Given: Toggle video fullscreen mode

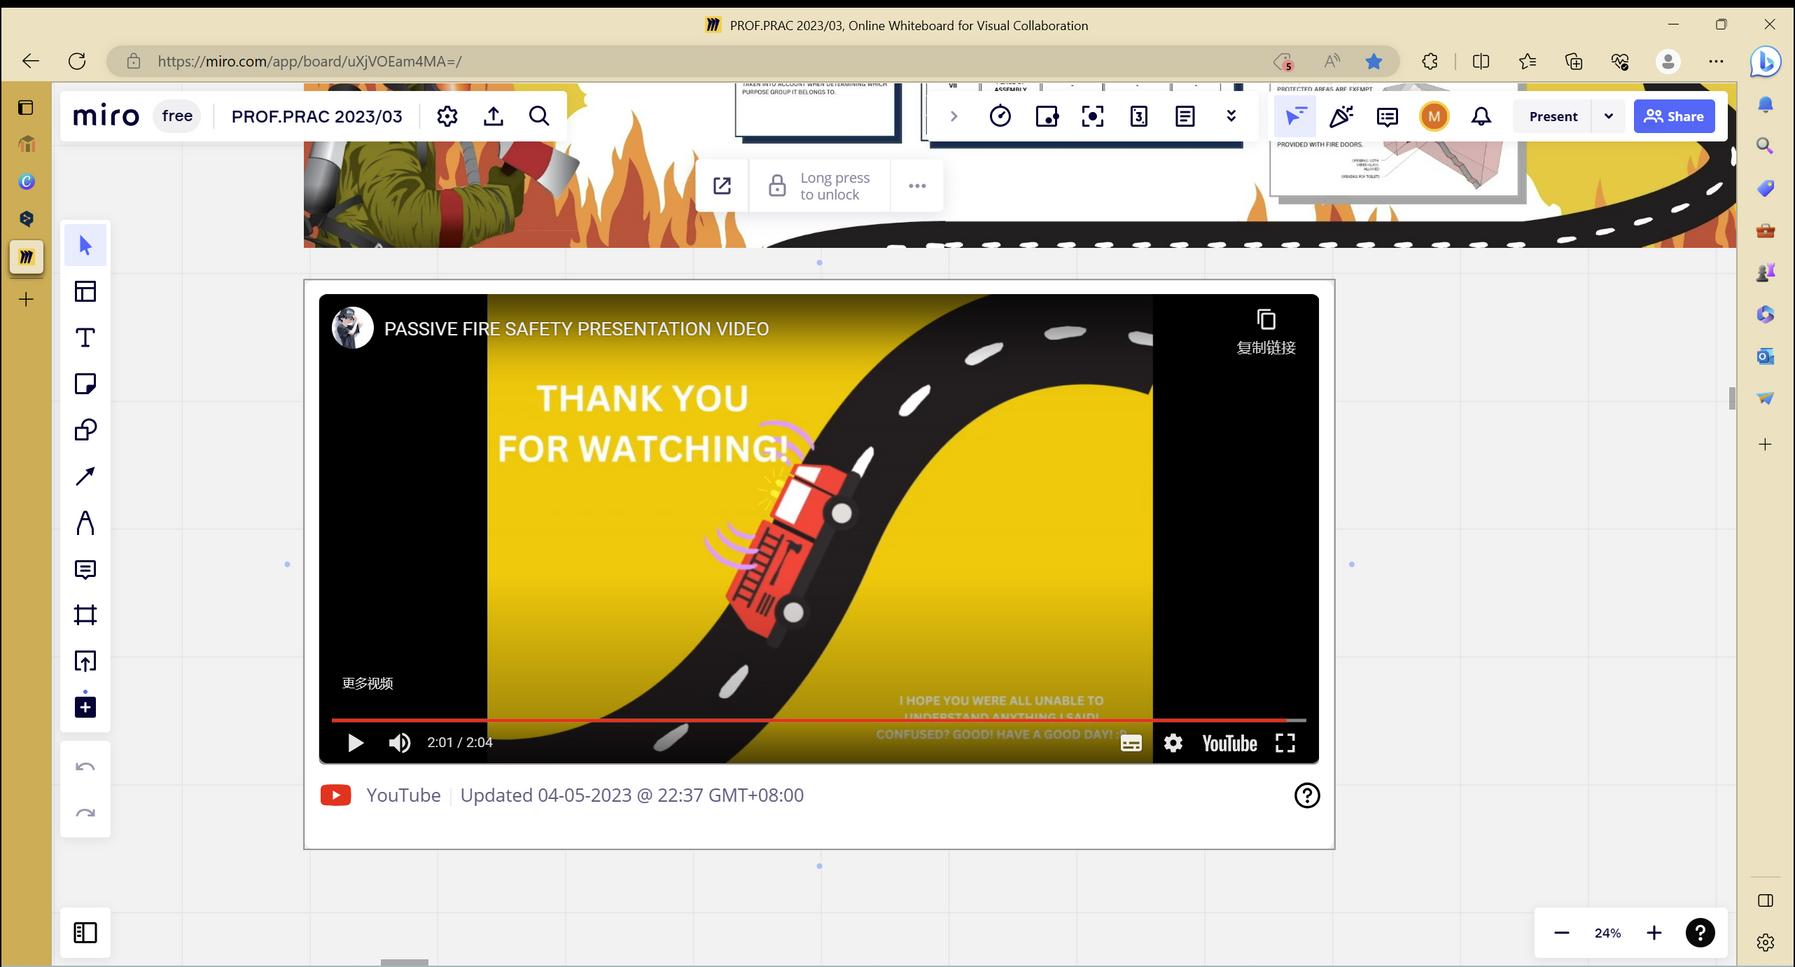Looking at the screenshot, I should click(1285, 743).
